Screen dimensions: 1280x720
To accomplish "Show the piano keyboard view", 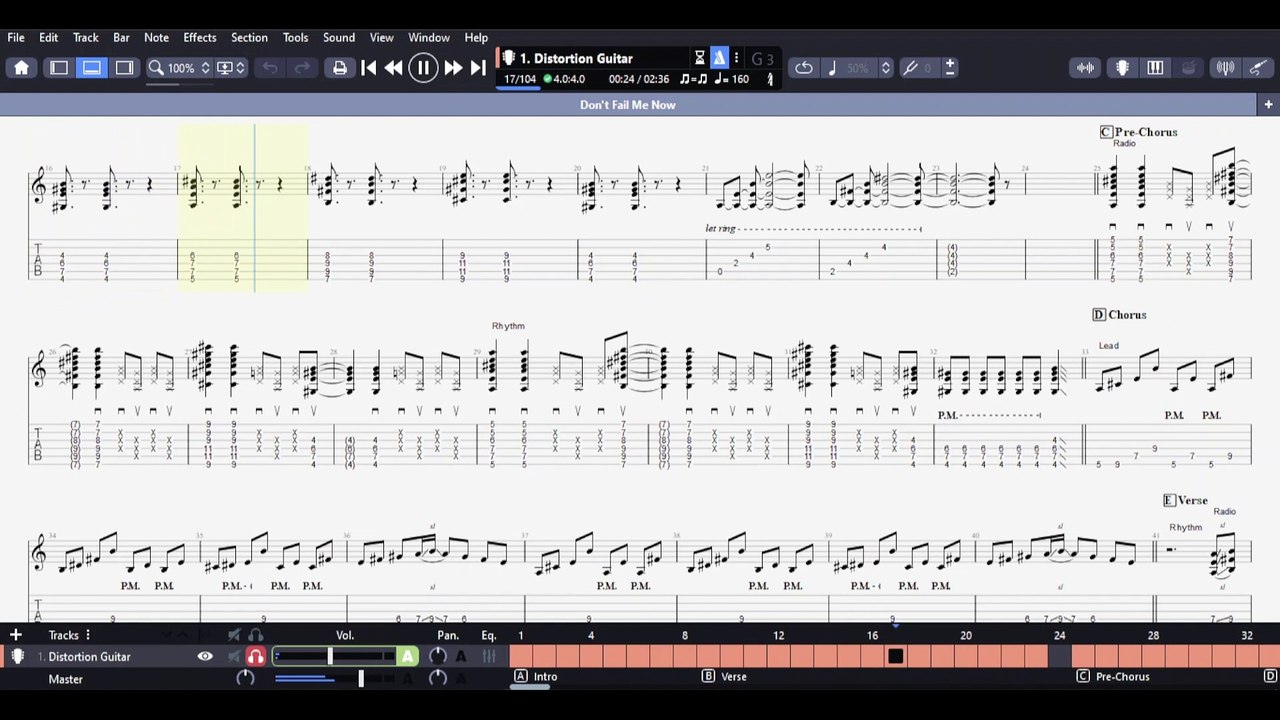I will point(1155,68).
